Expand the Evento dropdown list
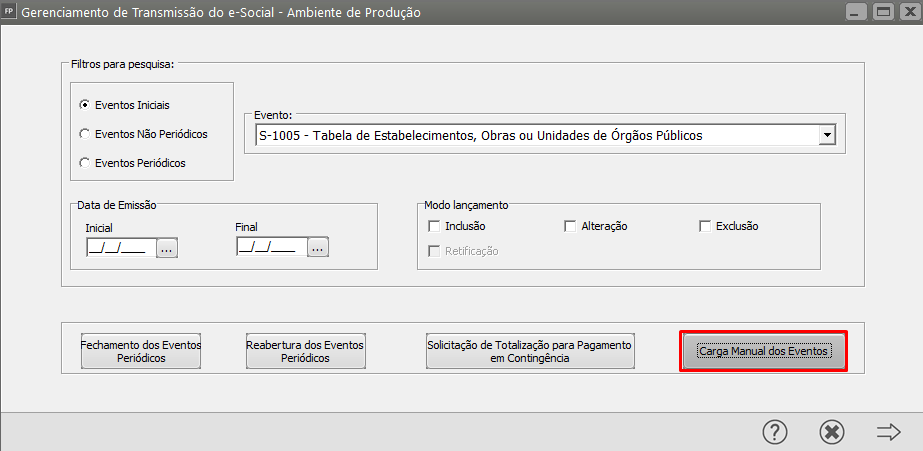The image size is (923, 451). (826, 135)
